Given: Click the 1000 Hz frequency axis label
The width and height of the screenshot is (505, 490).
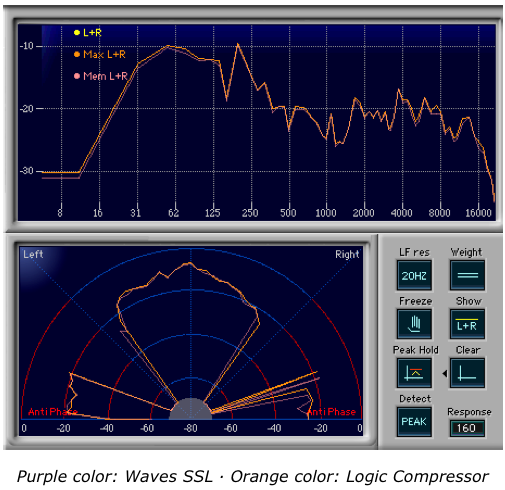Looking at the screenshot, I should click(x=326, y=213).
